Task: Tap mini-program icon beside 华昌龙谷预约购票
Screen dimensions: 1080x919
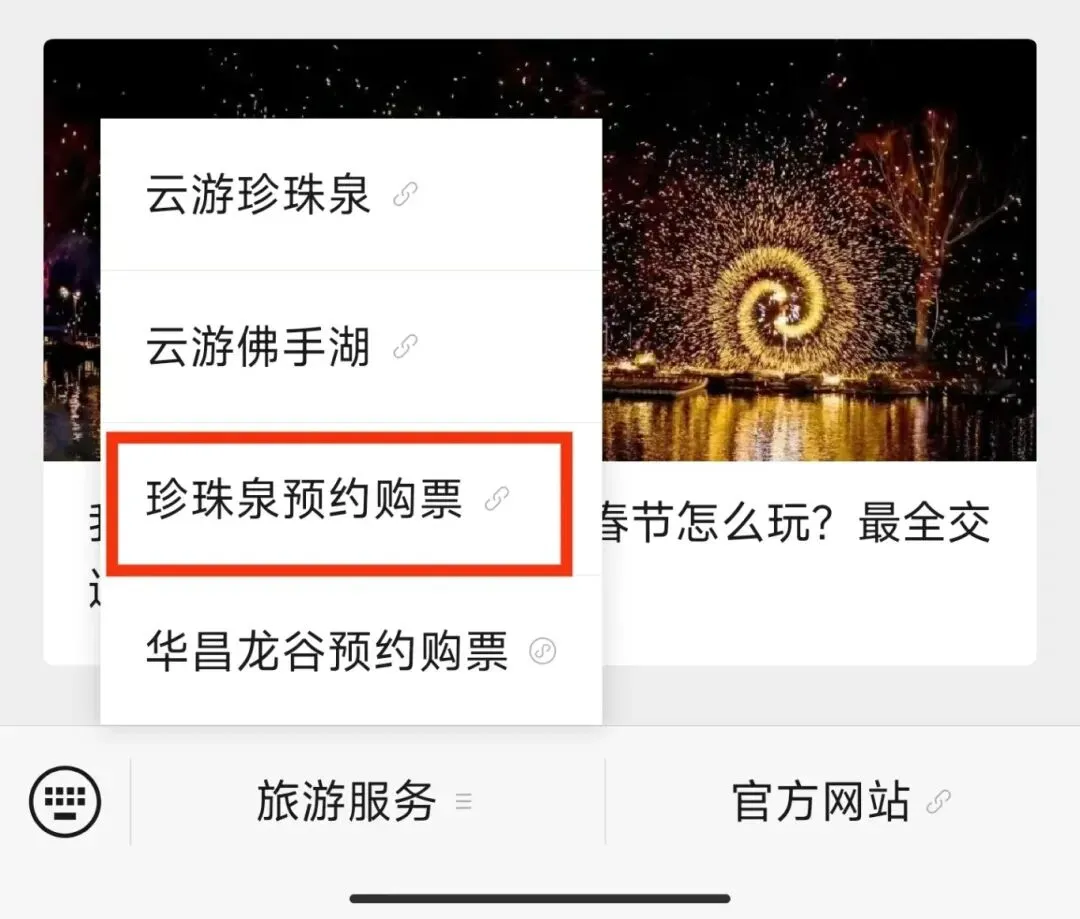Action: pos(543,651)
